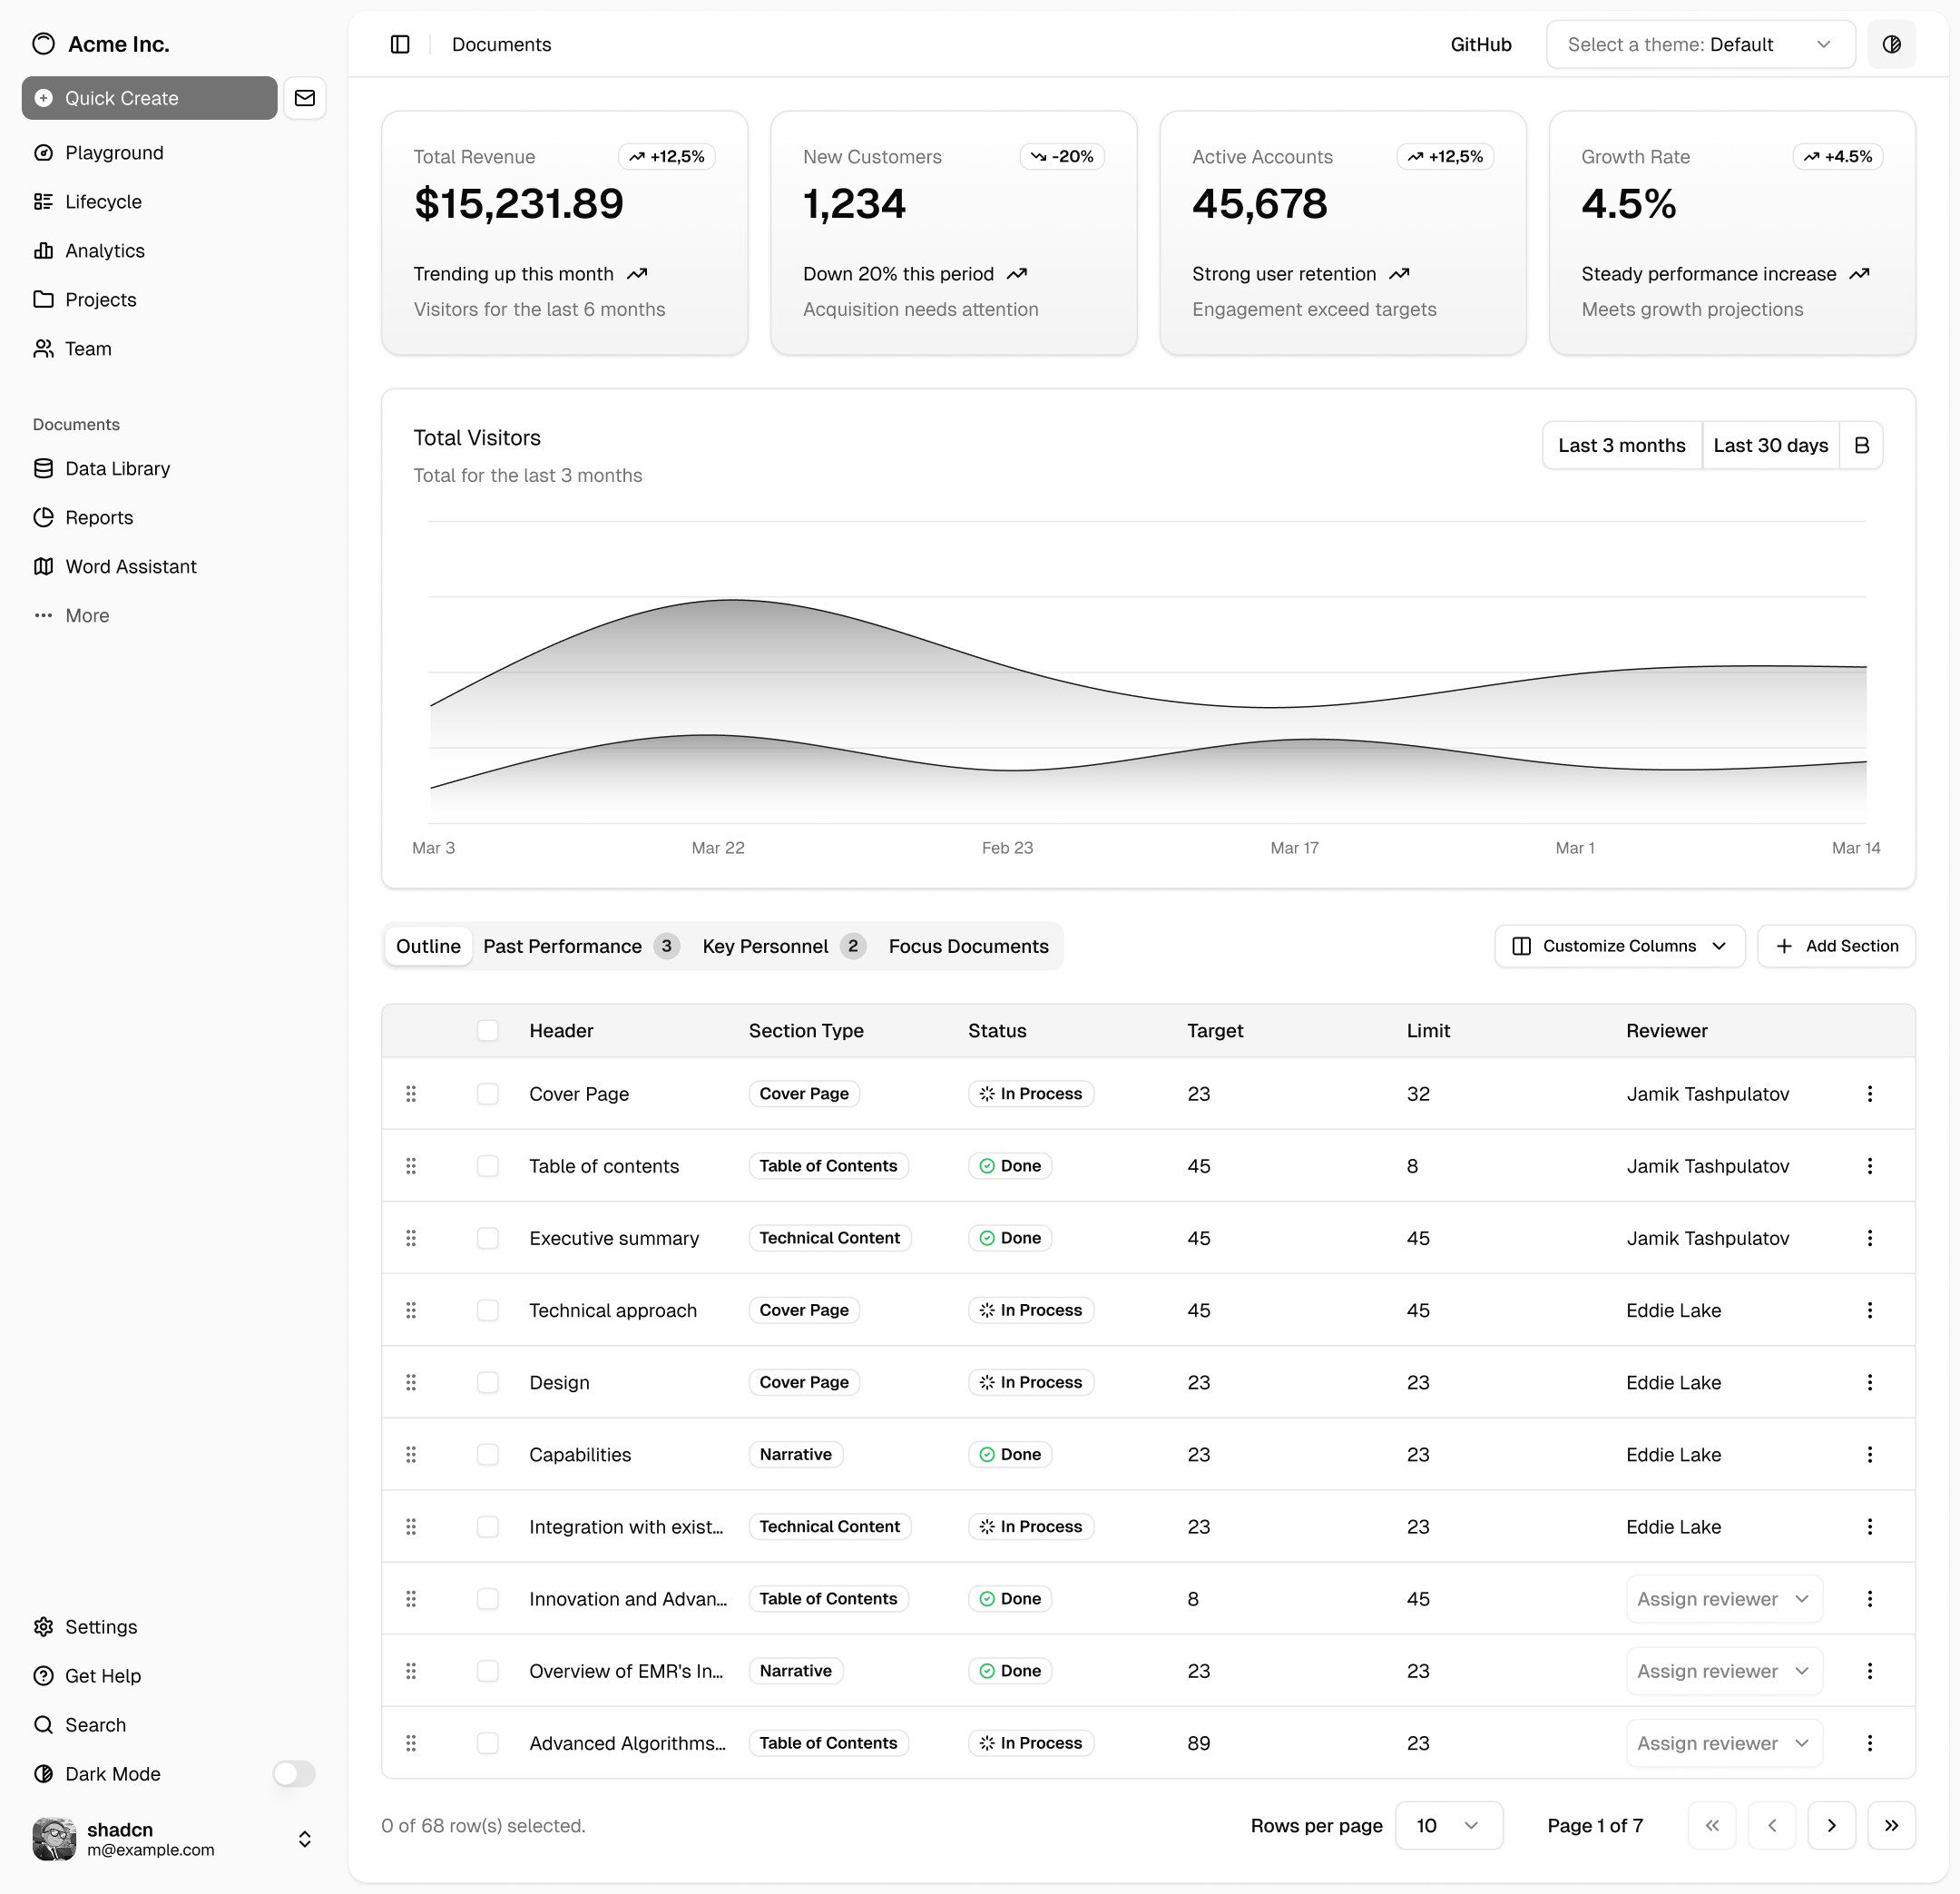Open the Select a theme dropdown
Image resolution: width=1960 pixels, height=1894 pixels.
pos(1699,44)
